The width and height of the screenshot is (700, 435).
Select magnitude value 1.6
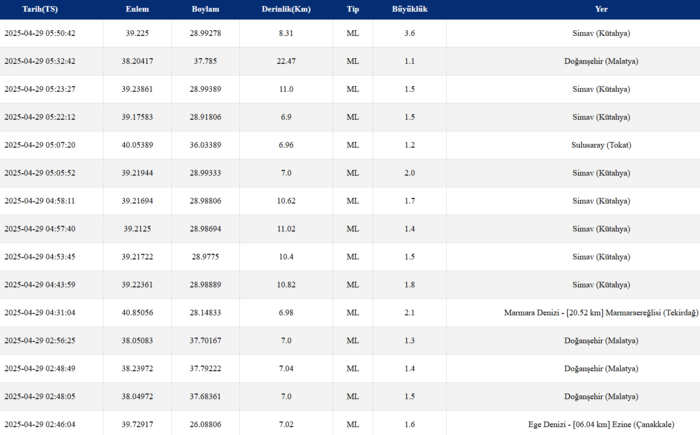click(x=410, y=424)
